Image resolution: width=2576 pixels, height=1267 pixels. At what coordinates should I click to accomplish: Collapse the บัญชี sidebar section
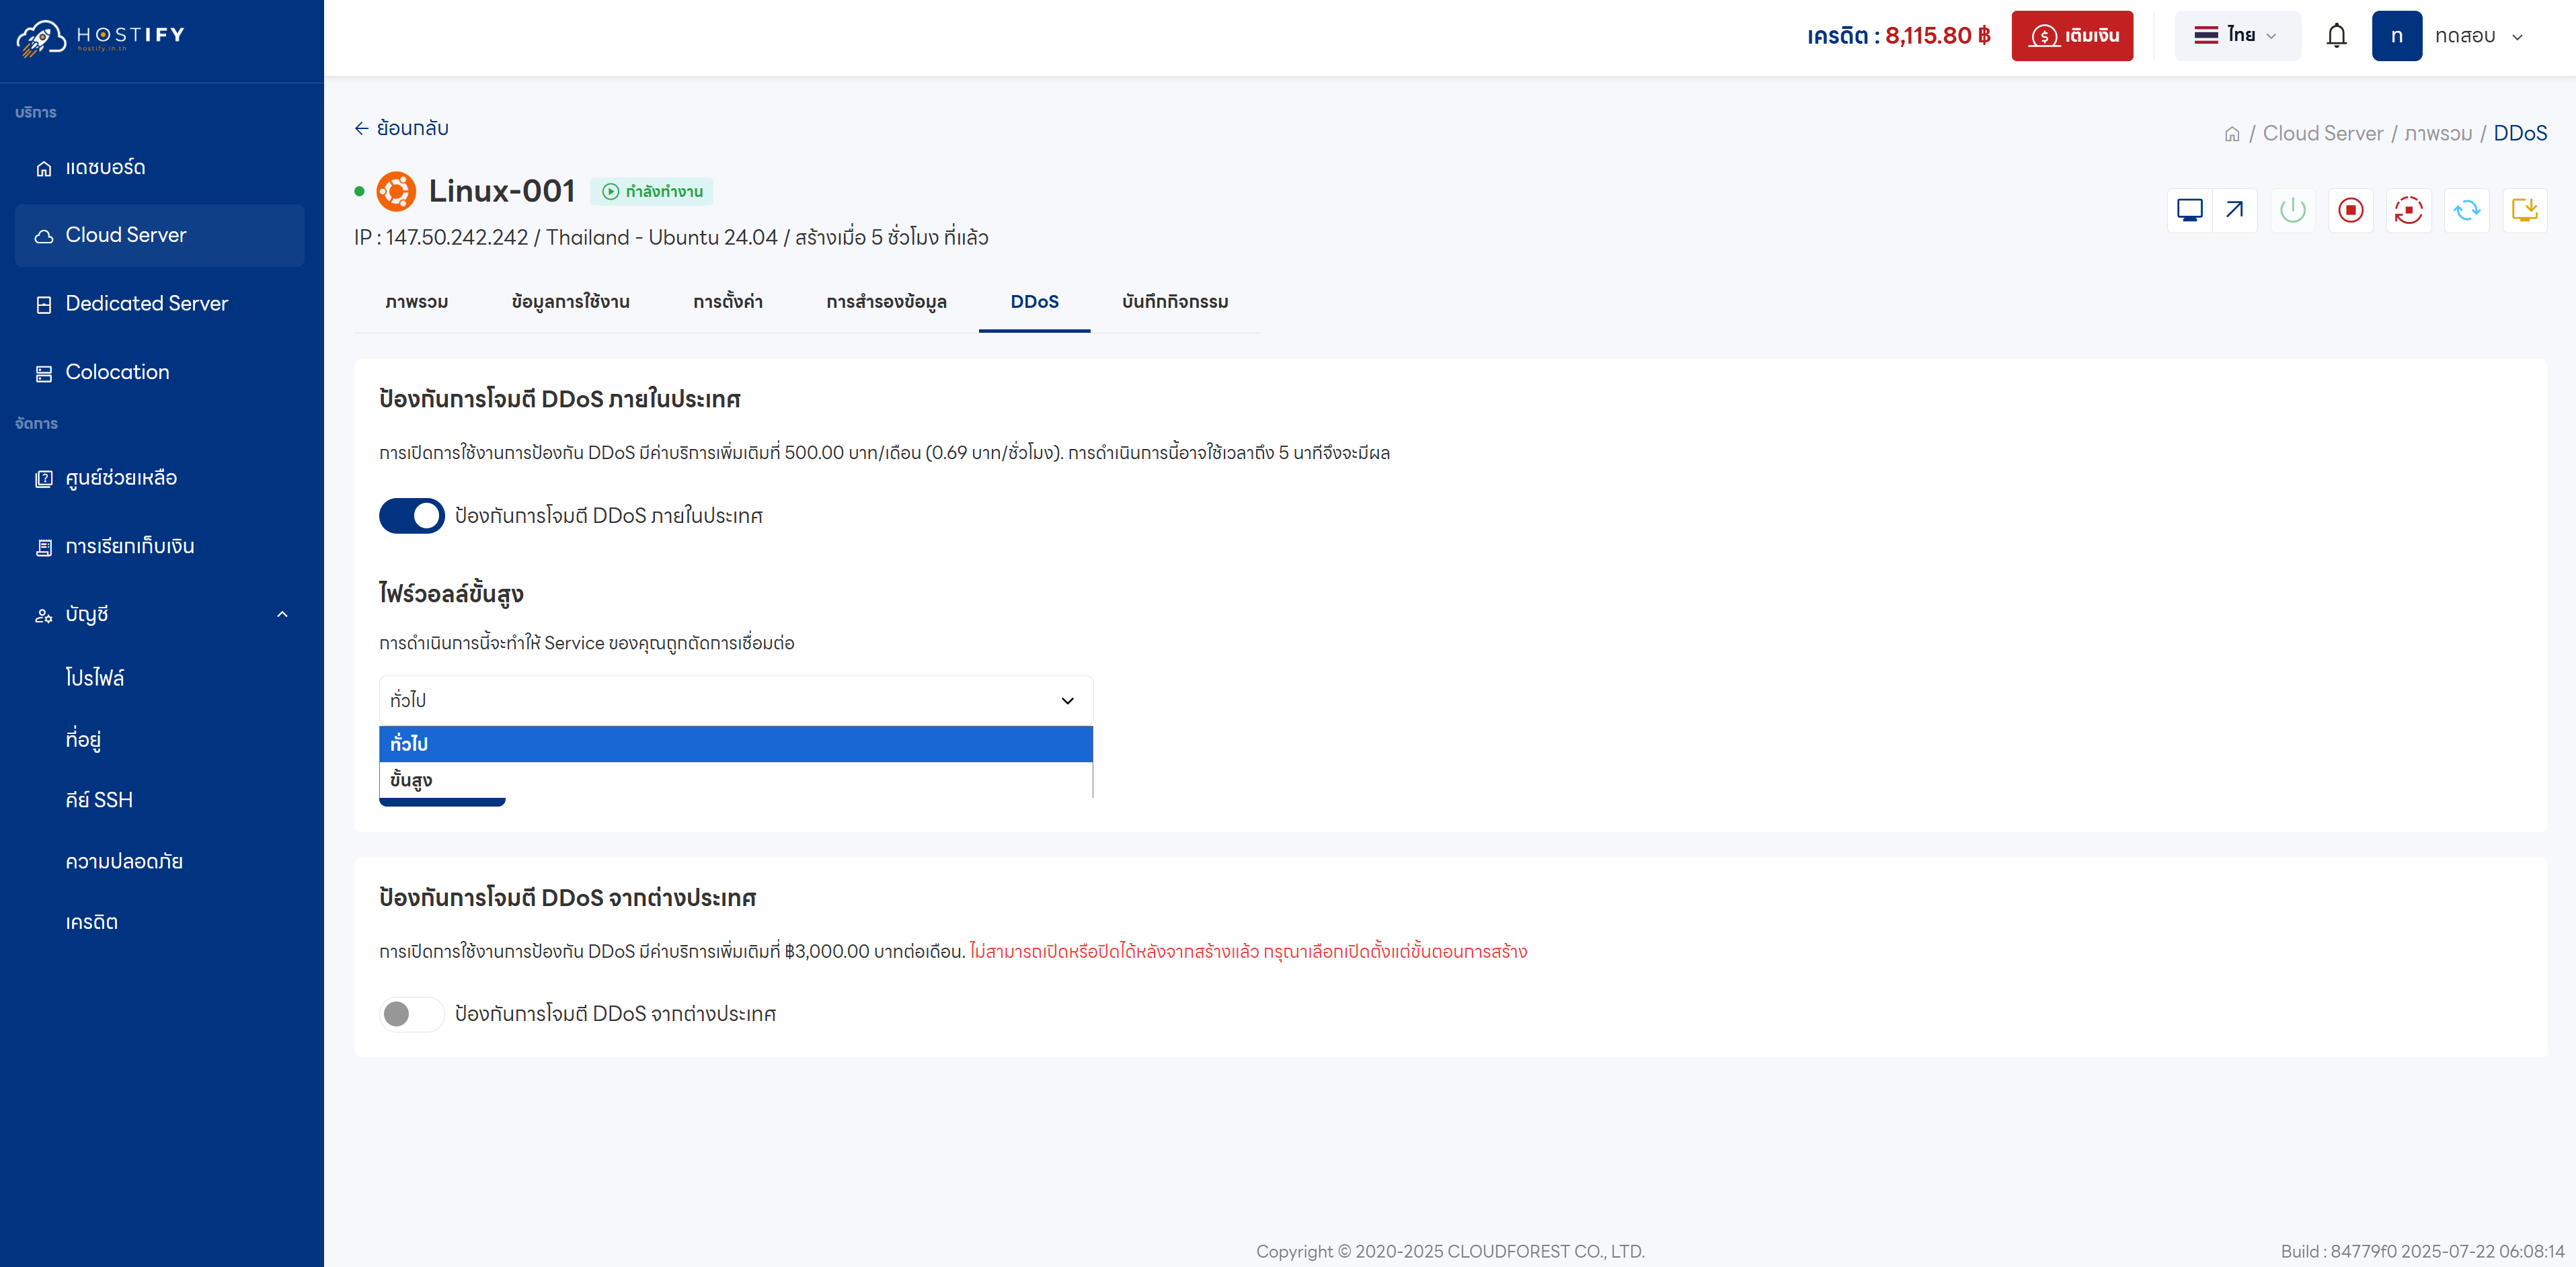[282, 614]
